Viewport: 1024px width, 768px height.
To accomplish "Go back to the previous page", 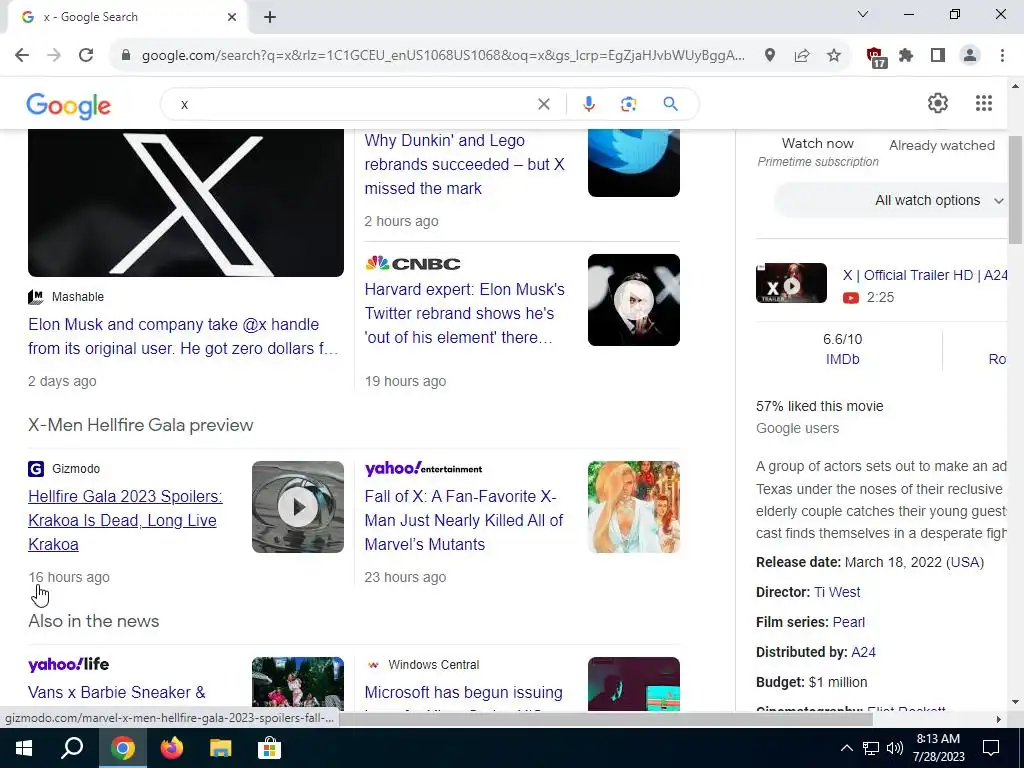I will click(22, 56).
